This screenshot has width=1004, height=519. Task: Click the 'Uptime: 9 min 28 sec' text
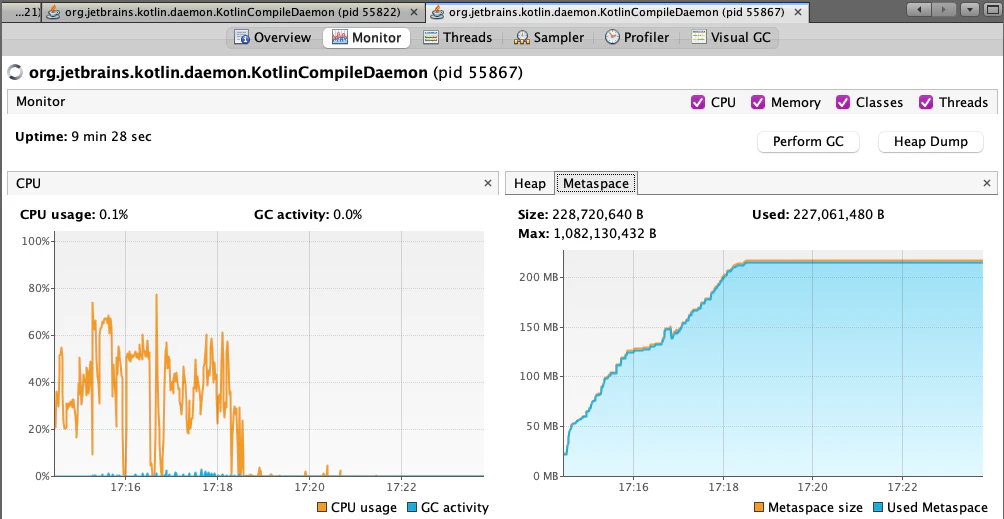pos(83,136)
